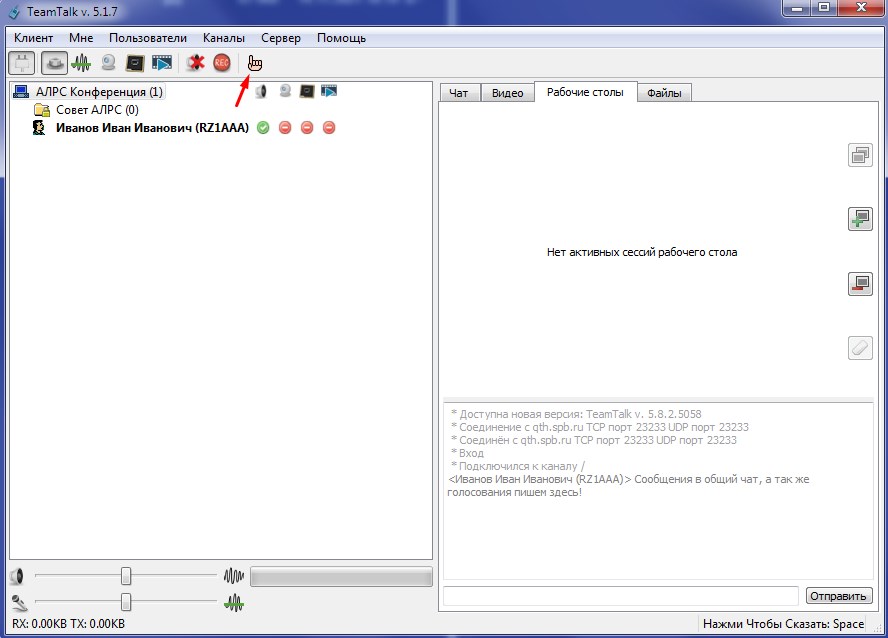Click the raise hand toolbar icon

click(255, 63)
